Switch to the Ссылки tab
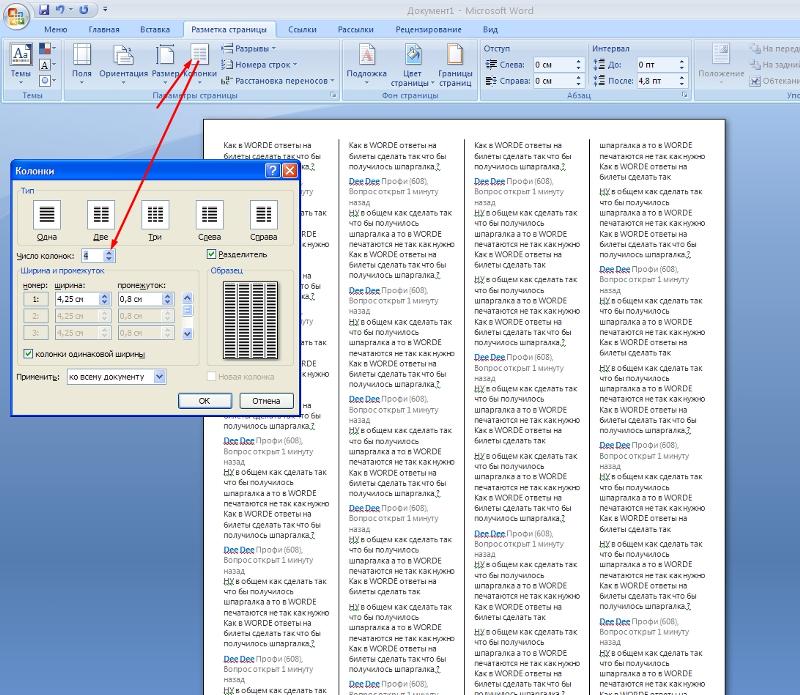 (x=302, y=30)
